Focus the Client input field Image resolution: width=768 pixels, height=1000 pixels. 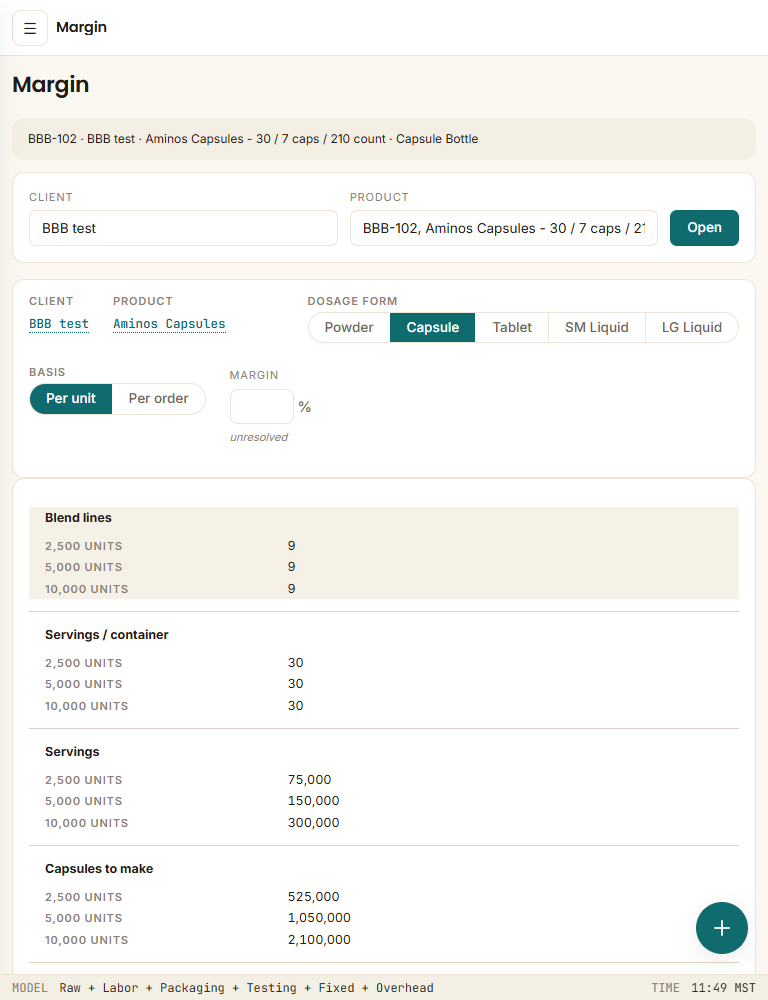(183, 228)
